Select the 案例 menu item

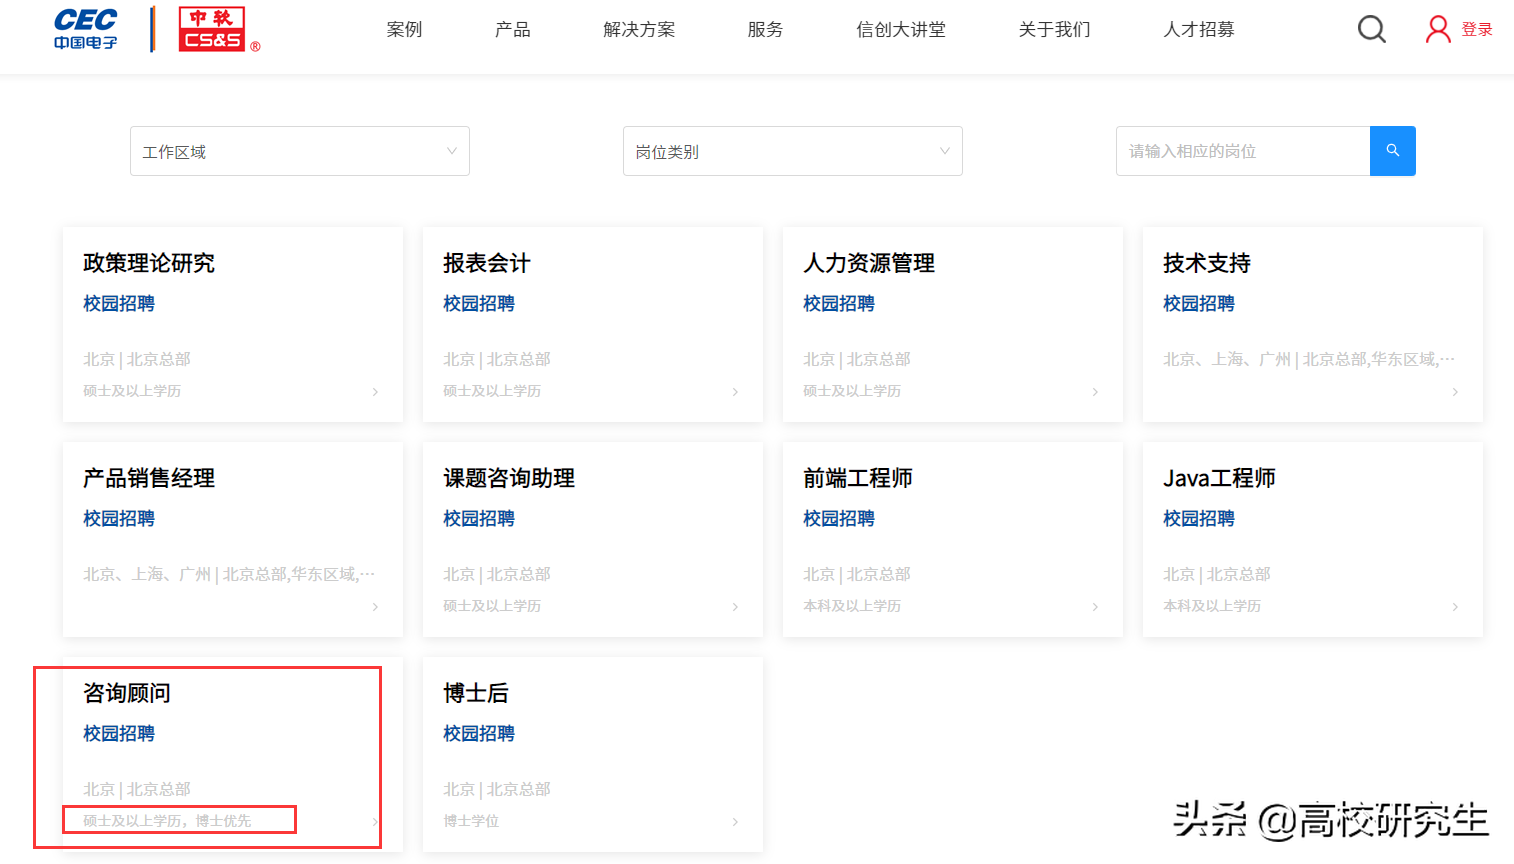click(404, 29)
